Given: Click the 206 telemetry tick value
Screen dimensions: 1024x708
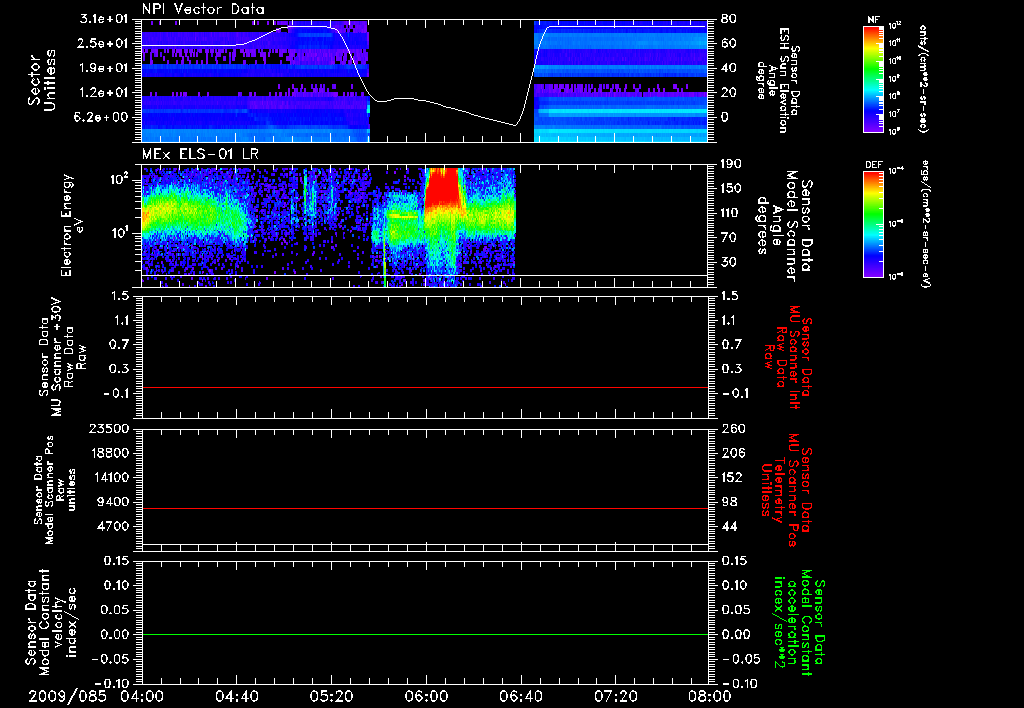Looking at the screenshot, I should 732,453.
